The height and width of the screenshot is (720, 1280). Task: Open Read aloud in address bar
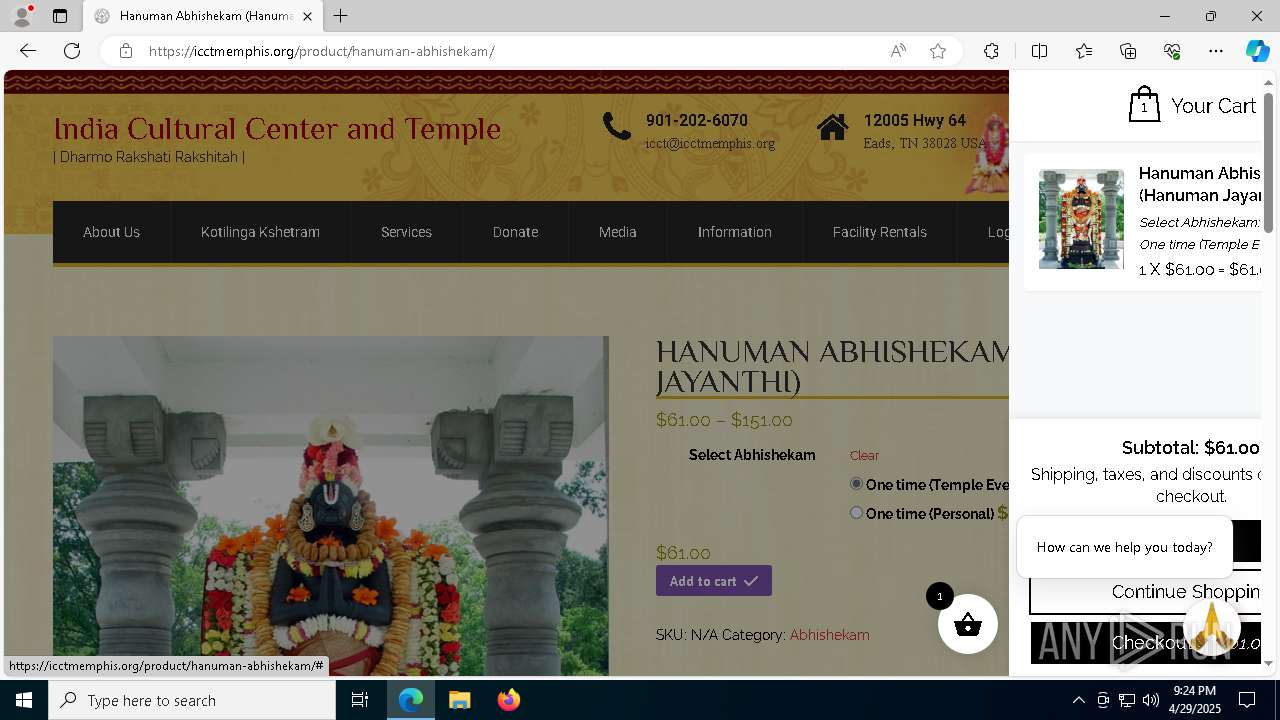click(898, 51)
